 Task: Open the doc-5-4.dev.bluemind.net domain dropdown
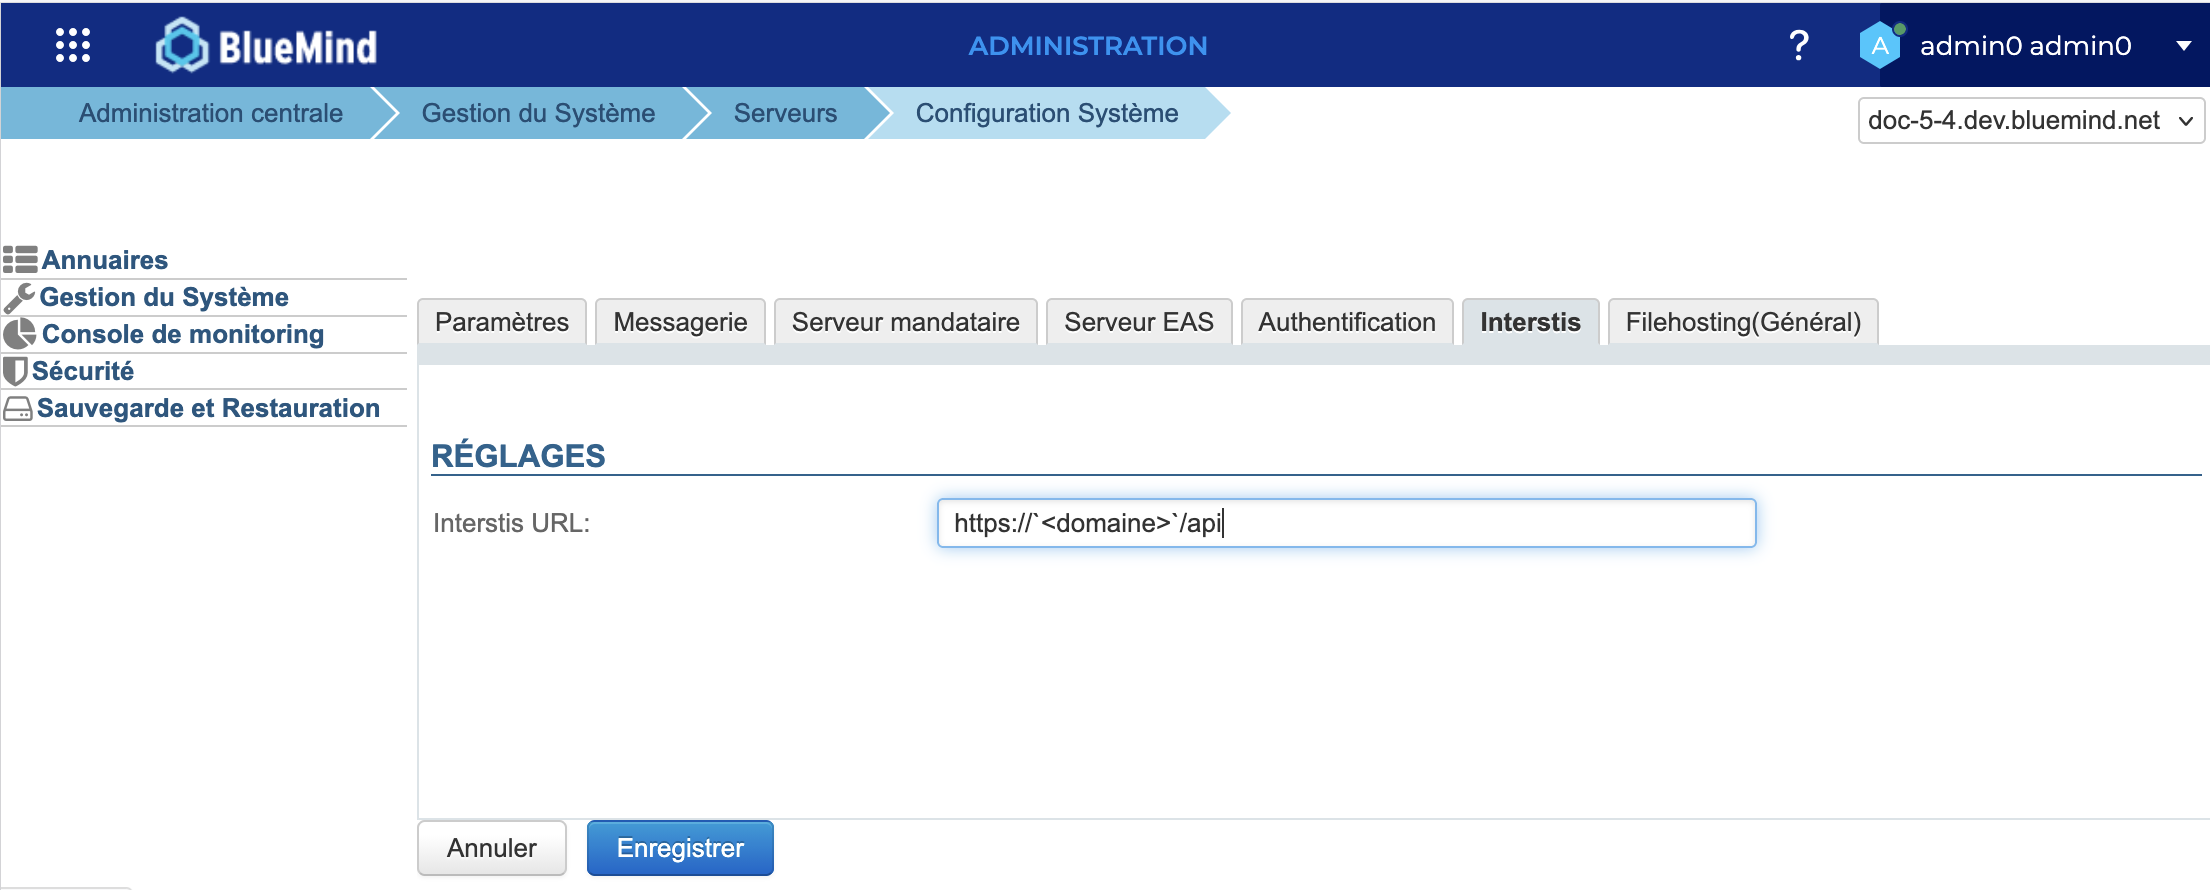tap(2030, 121)
